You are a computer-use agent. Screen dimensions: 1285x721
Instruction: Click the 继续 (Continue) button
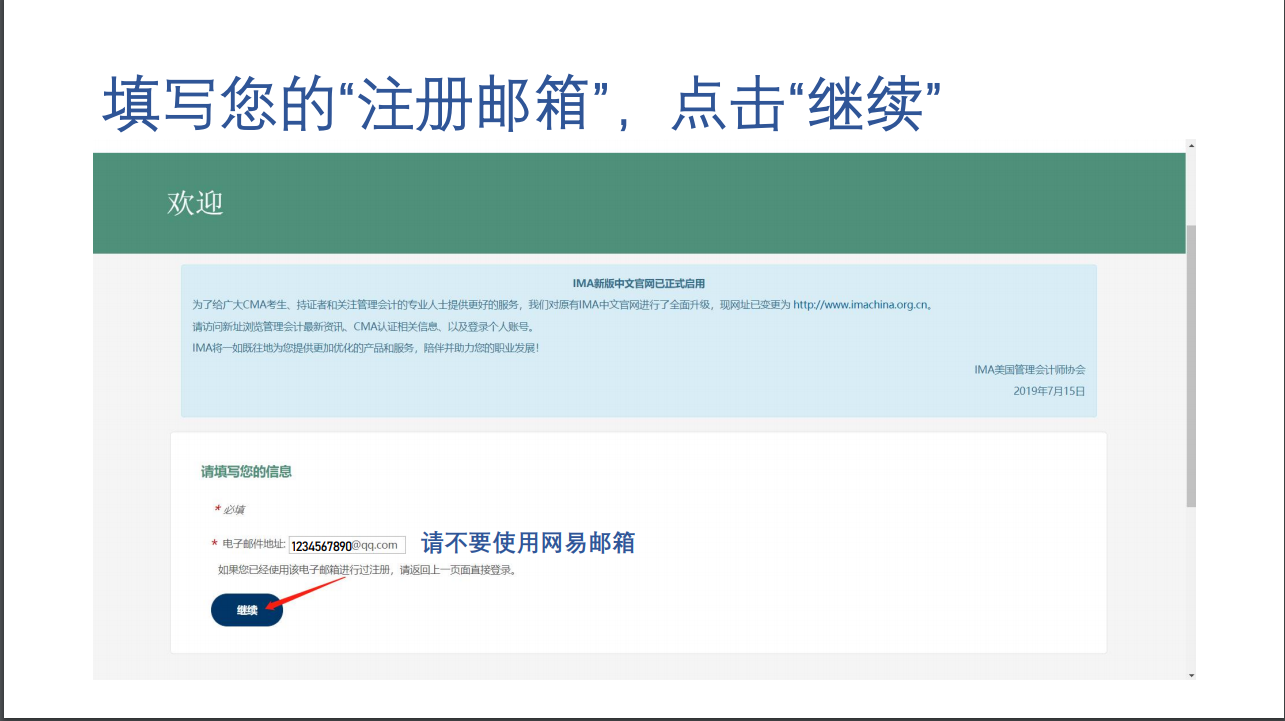click(x=246, y=609)
